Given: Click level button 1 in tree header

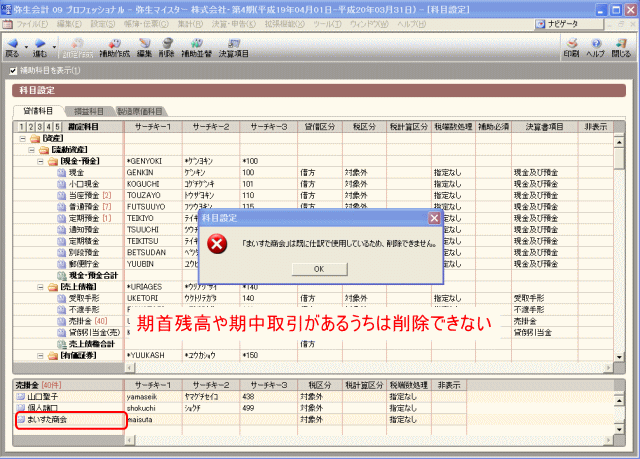Looking at the screenshot, I should [22, 127].
